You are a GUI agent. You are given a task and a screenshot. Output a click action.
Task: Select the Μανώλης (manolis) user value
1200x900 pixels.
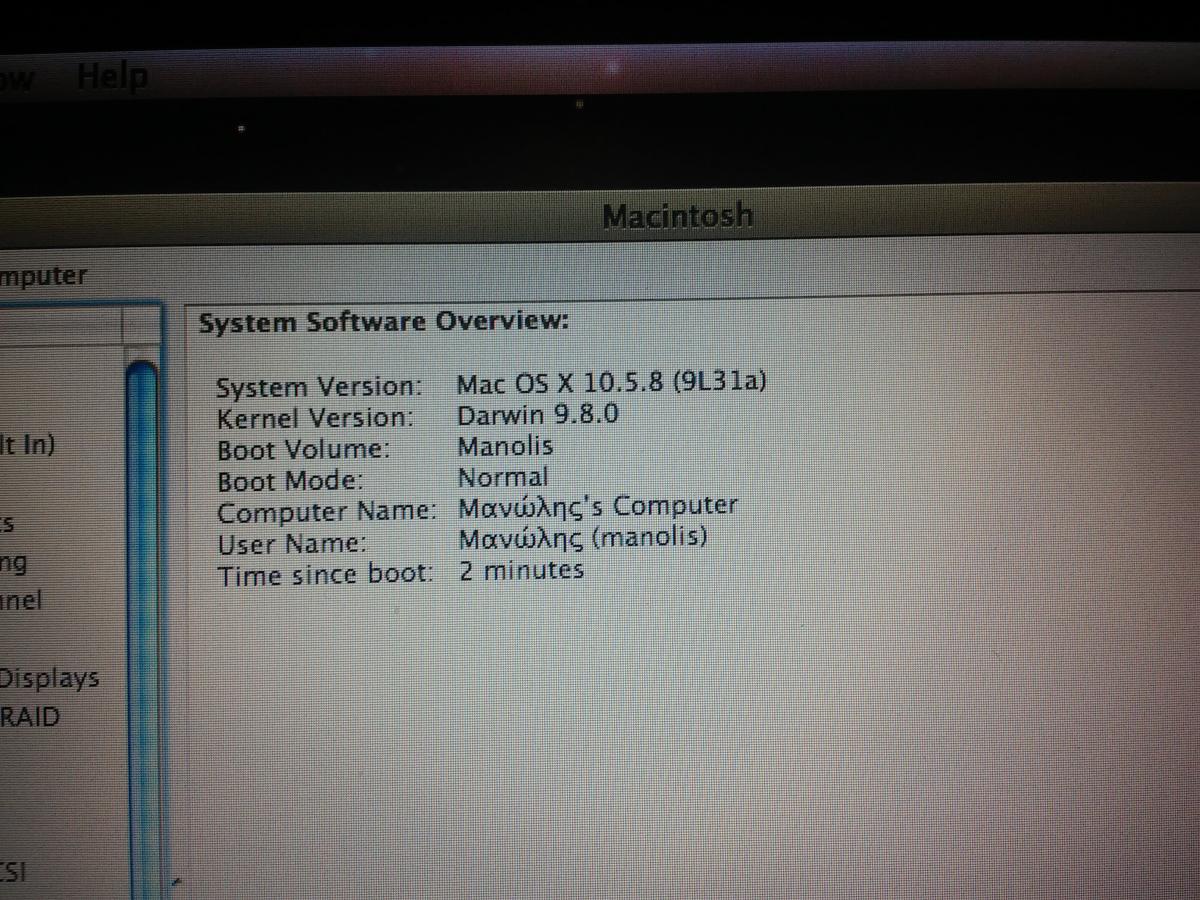[x=583, y=539]
